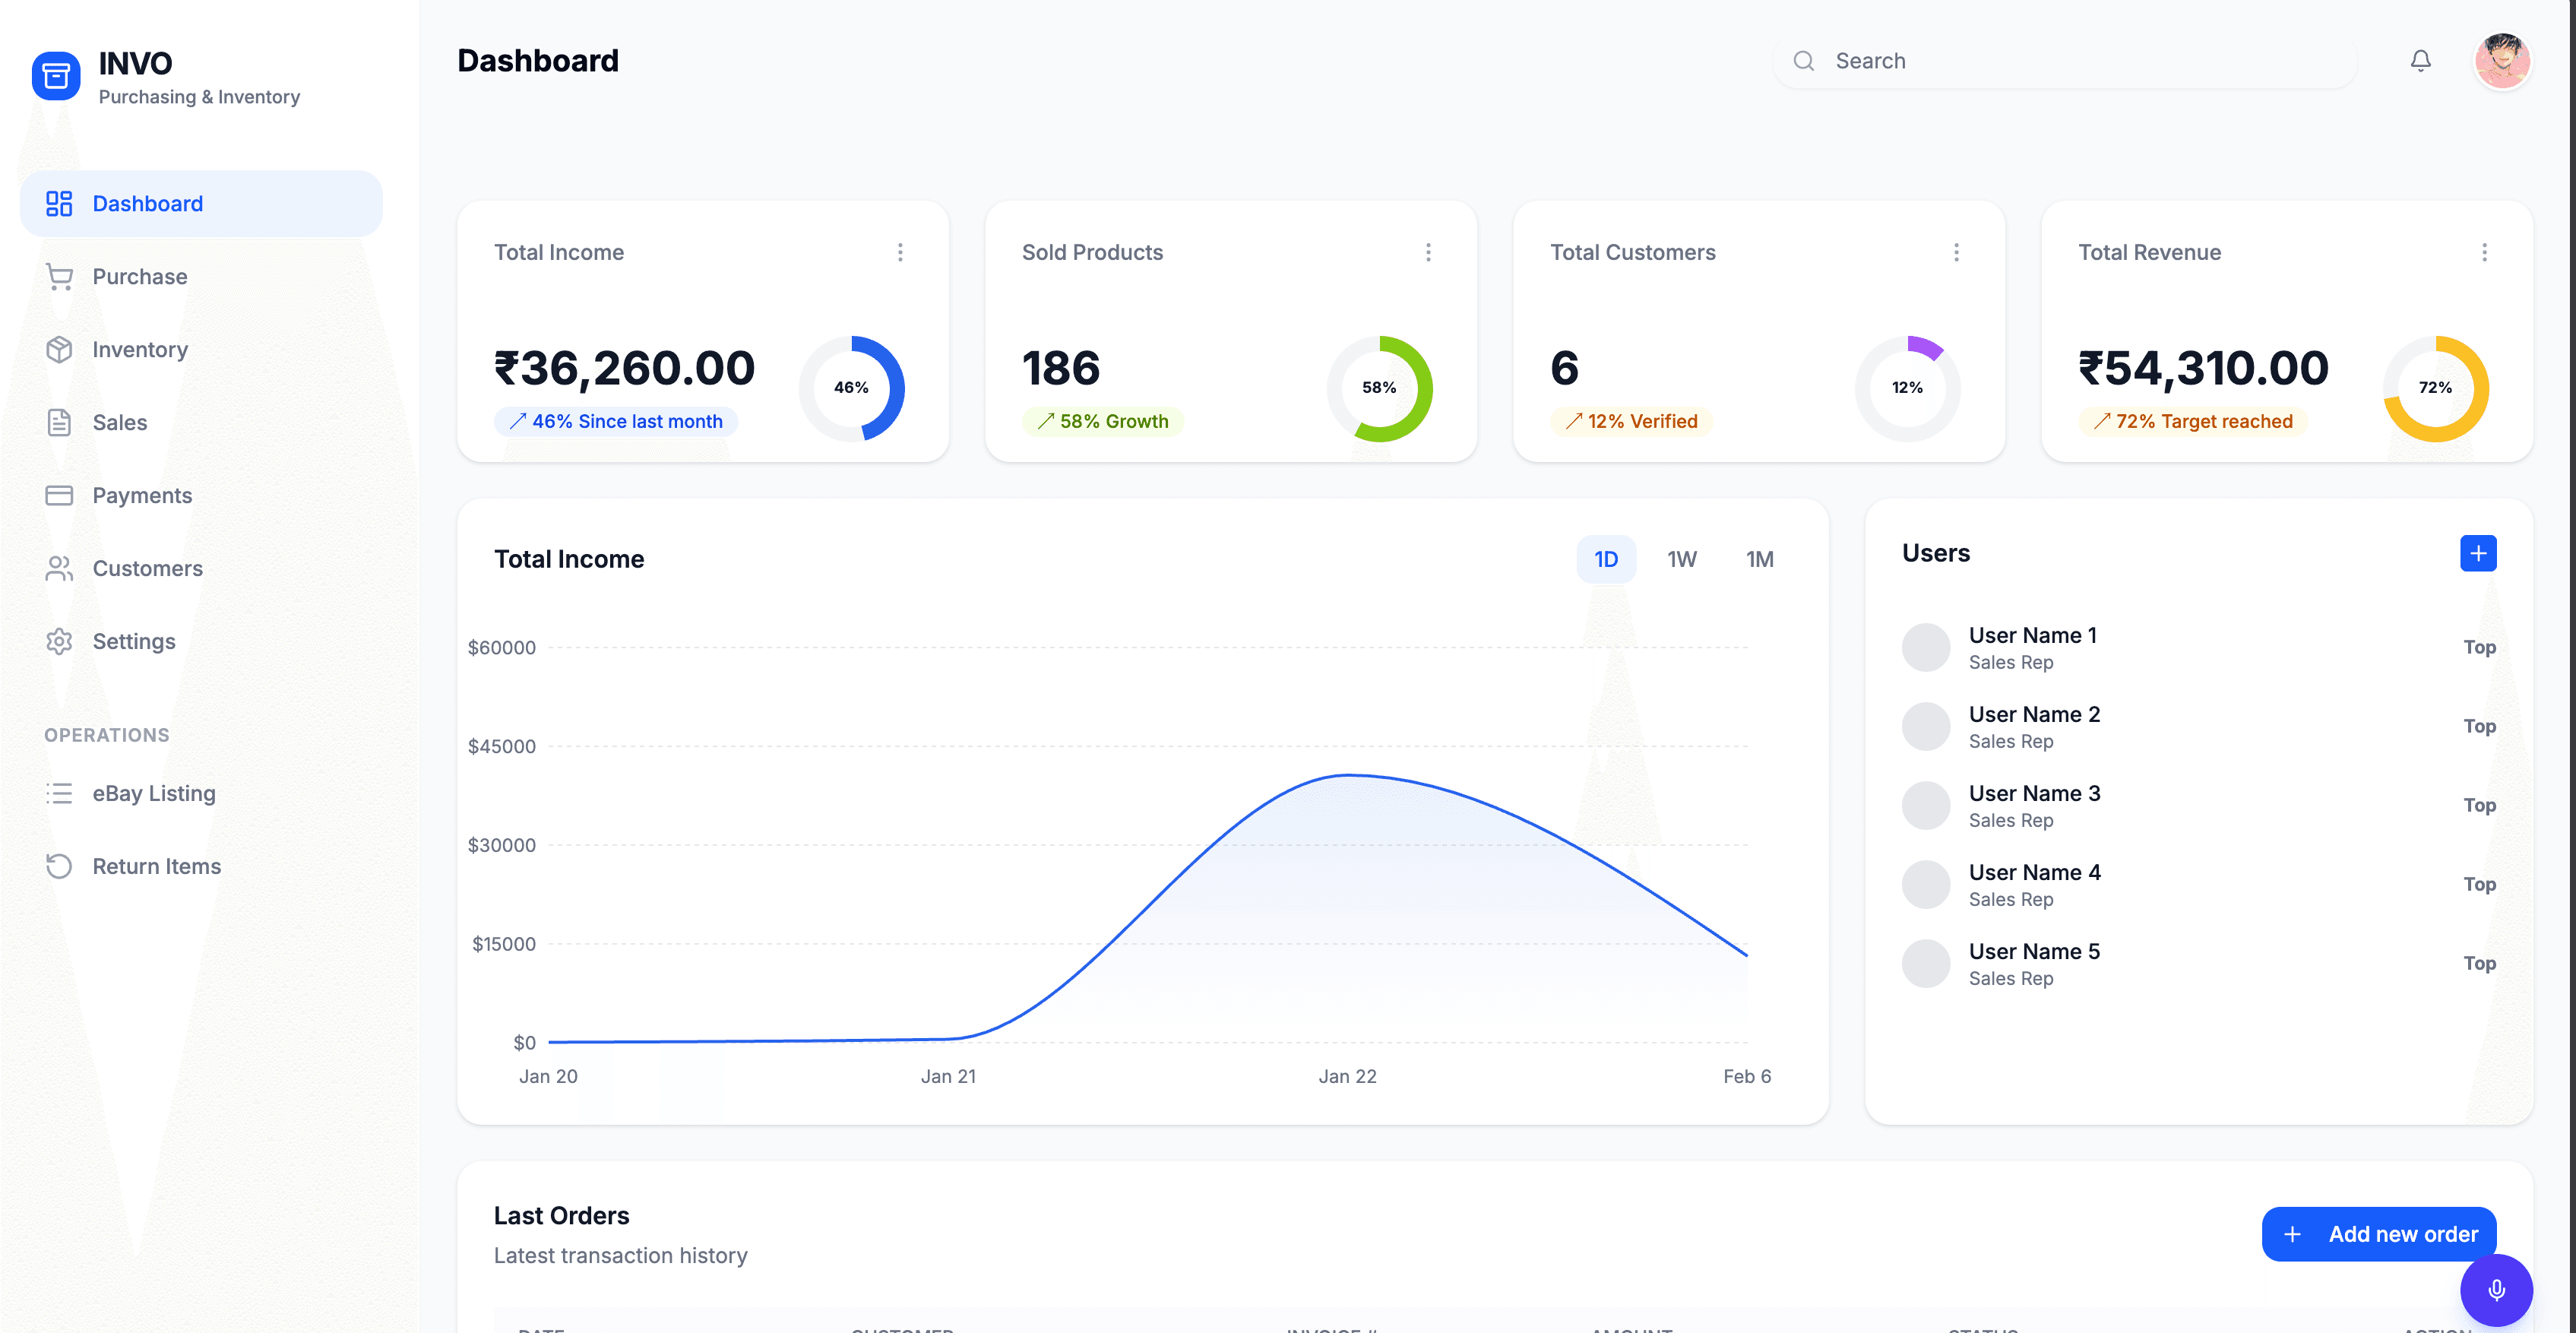Open Total Income card options menu
This screenshot has width=2576, height=1333.
900,252
